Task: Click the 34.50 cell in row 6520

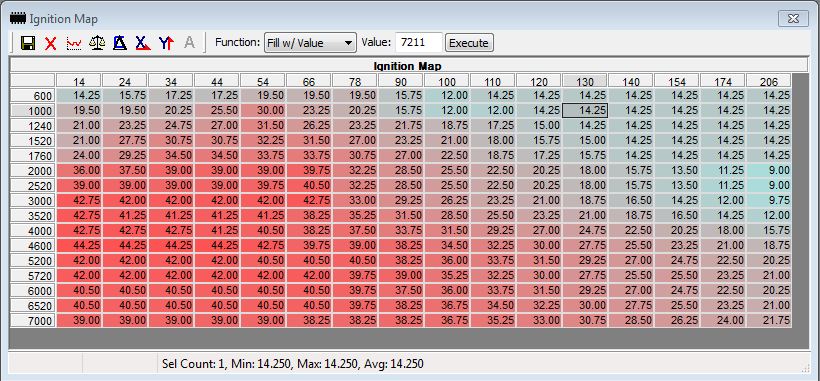Action: point(493,306)
